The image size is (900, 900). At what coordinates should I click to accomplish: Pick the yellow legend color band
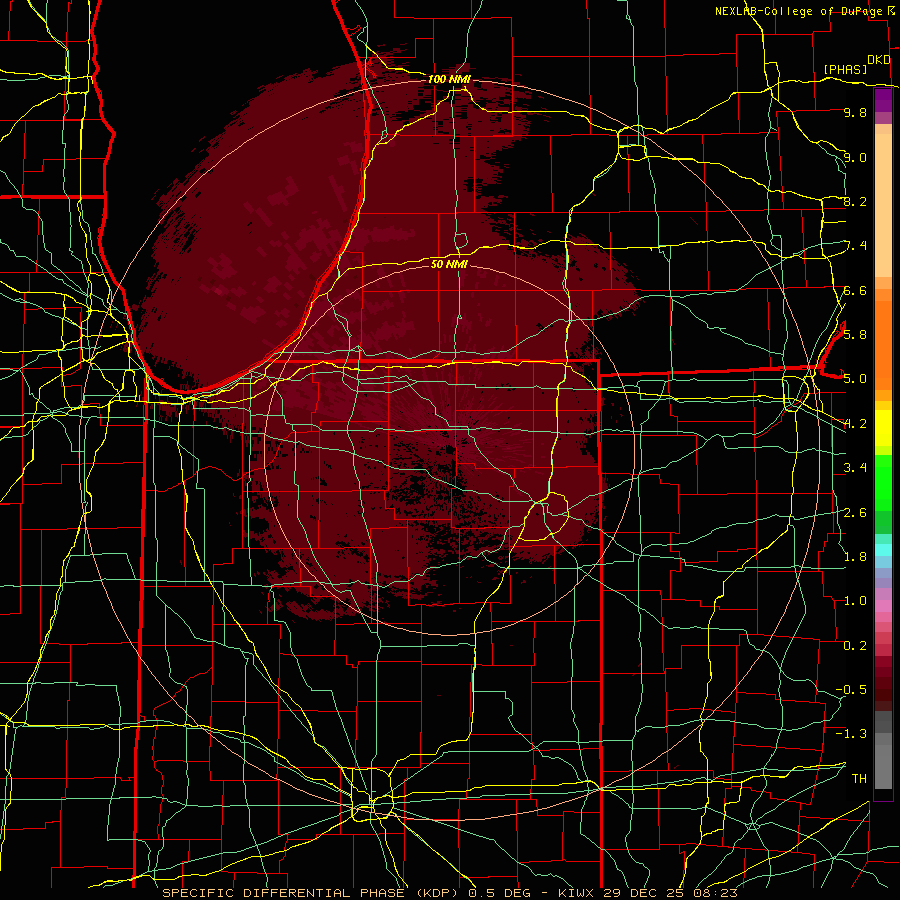[x=883, y=428]
